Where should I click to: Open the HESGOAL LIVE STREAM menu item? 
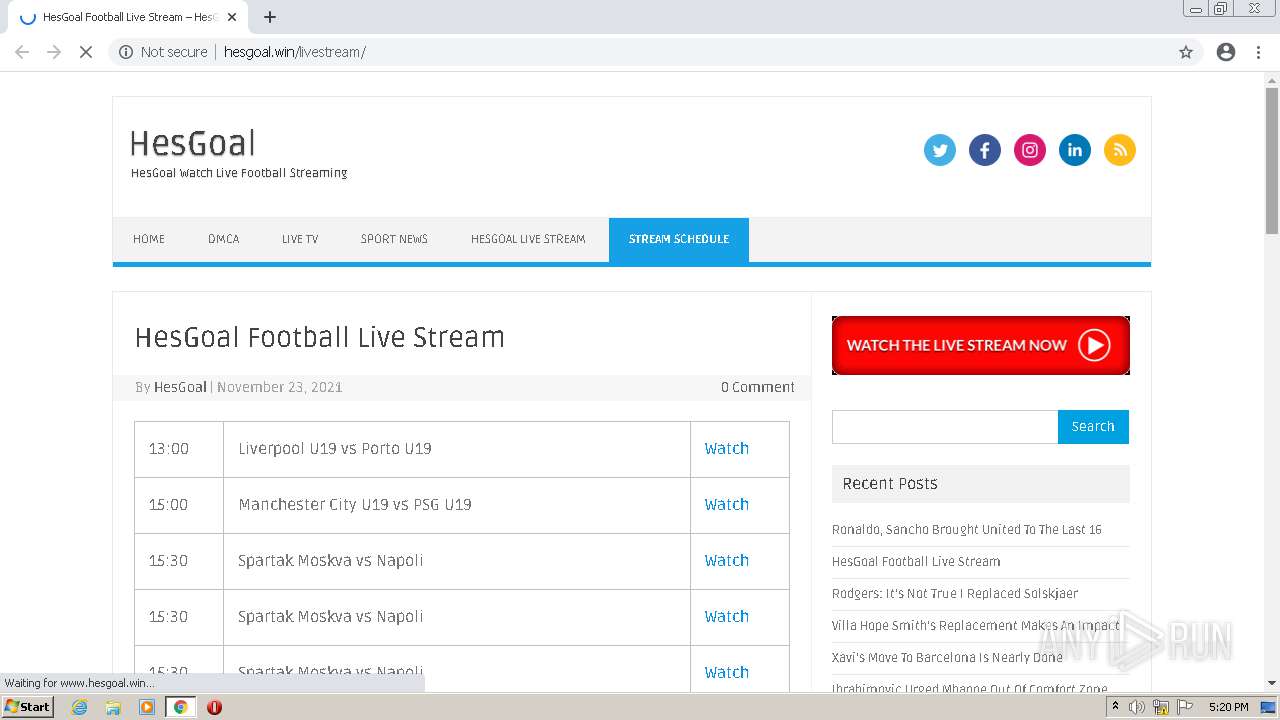[x=528, y=239]
